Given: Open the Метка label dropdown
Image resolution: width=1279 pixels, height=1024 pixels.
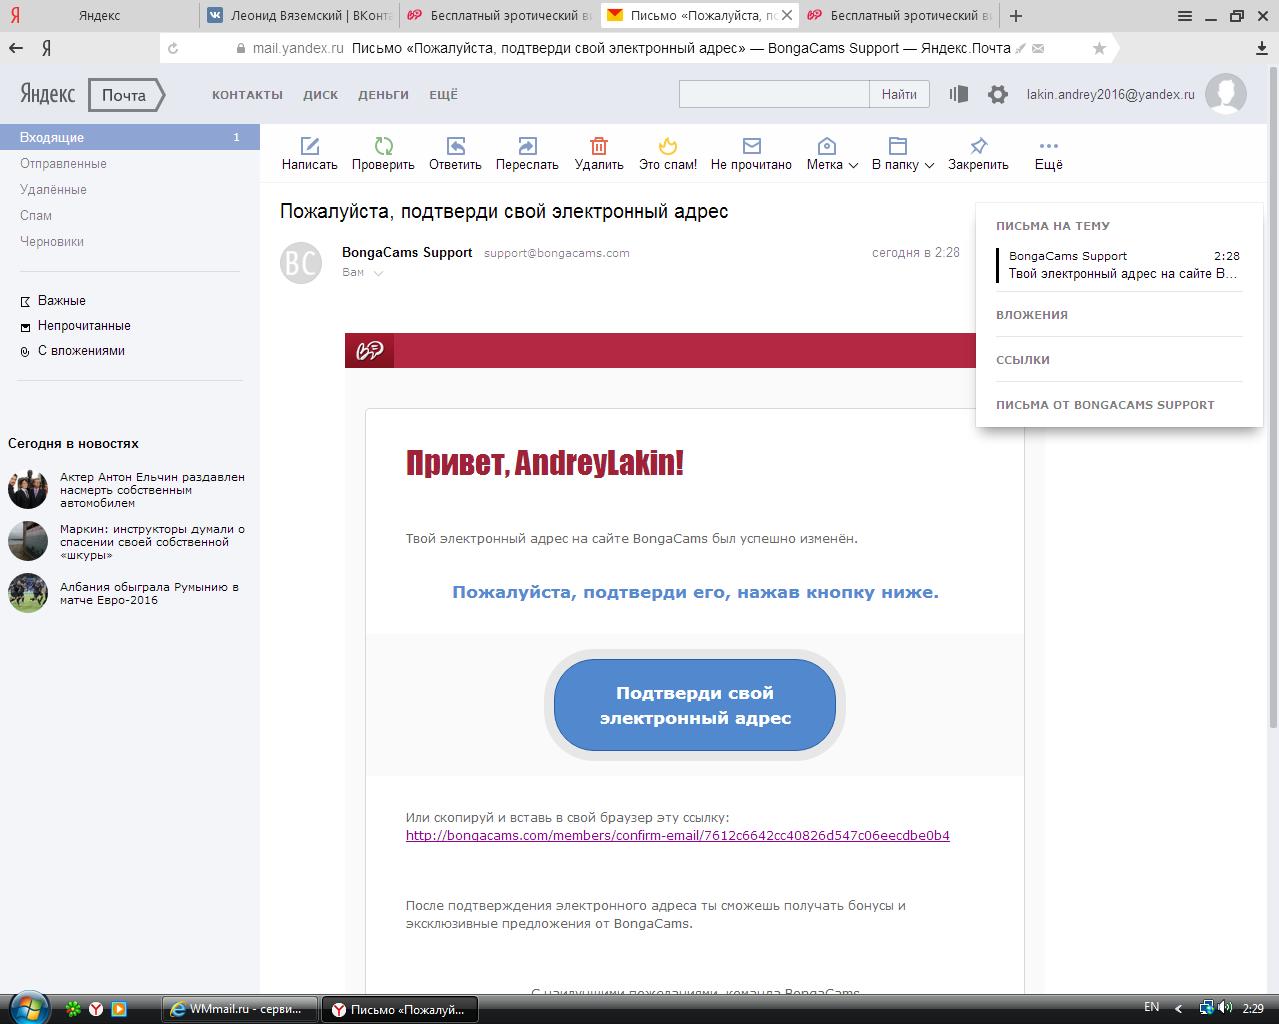Looking at the screenshot, I should coord(832,153).
